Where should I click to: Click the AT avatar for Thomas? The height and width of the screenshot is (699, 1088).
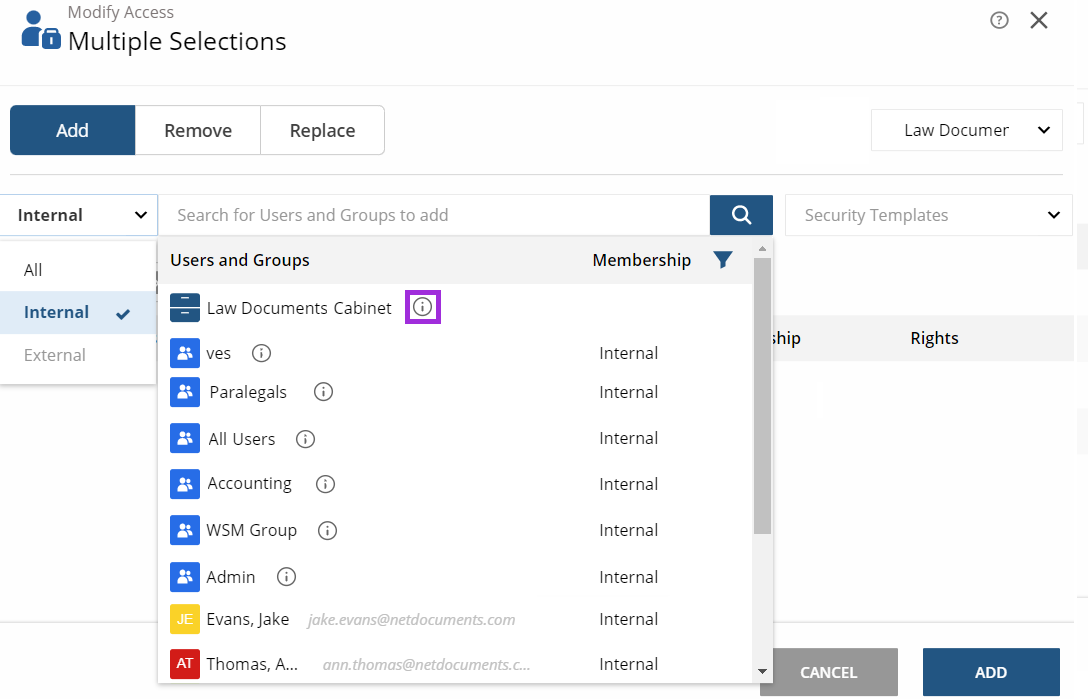(x=185, y=664)
